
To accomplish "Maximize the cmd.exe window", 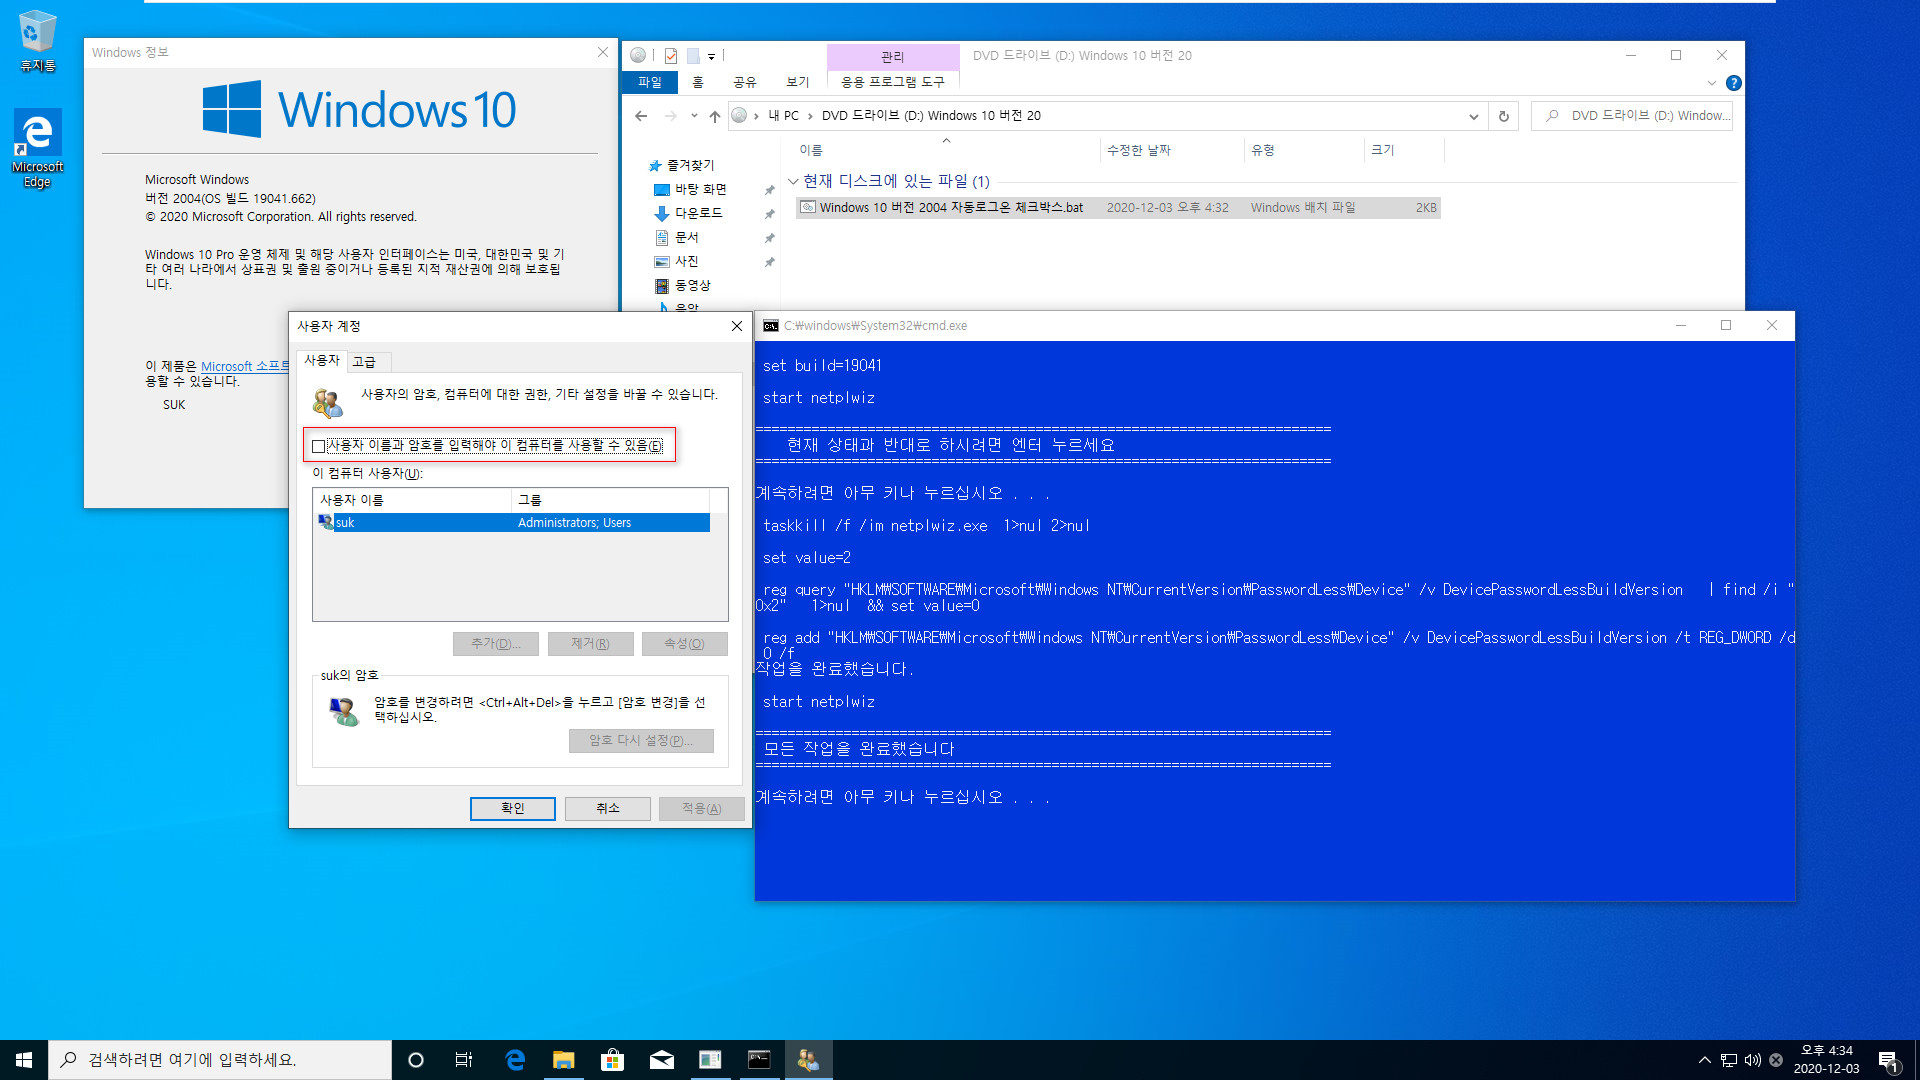I will (x=1726, y=326).
